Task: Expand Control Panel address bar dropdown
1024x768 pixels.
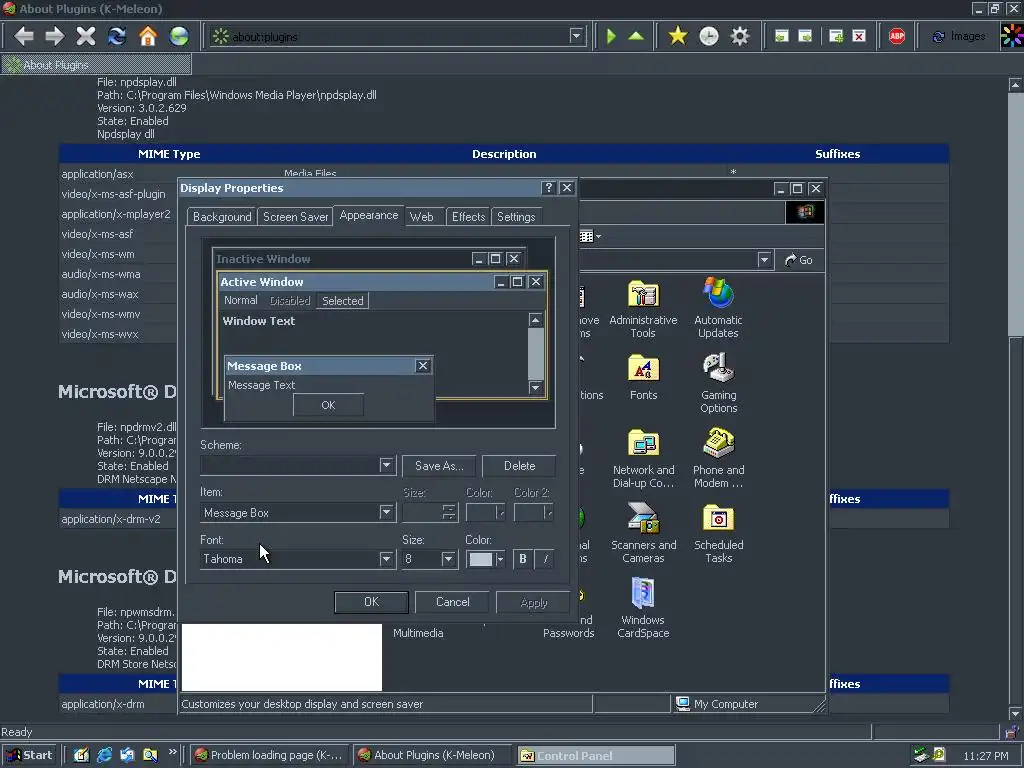Action: (x=764, y=260)
